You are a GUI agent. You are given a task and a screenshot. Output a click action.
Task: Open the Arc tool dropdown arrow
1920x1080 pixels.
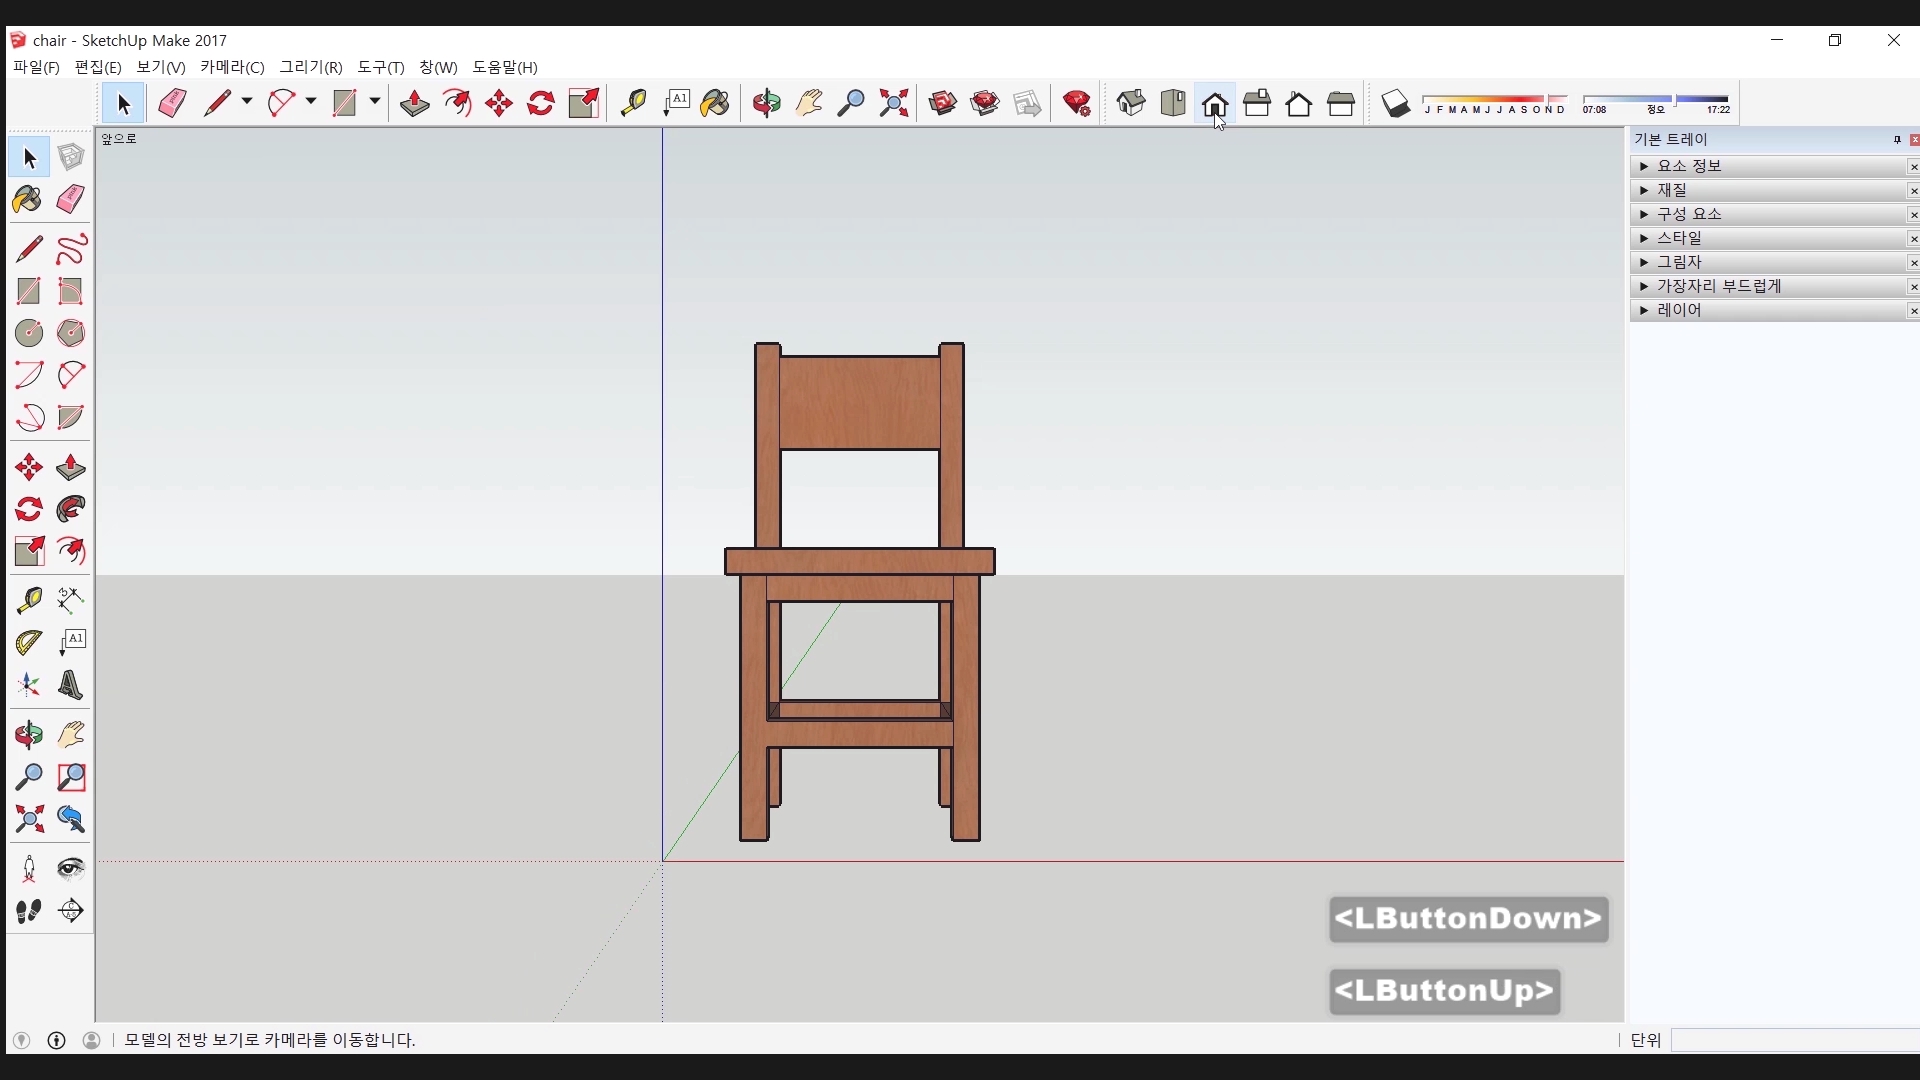tap(311, 102)
